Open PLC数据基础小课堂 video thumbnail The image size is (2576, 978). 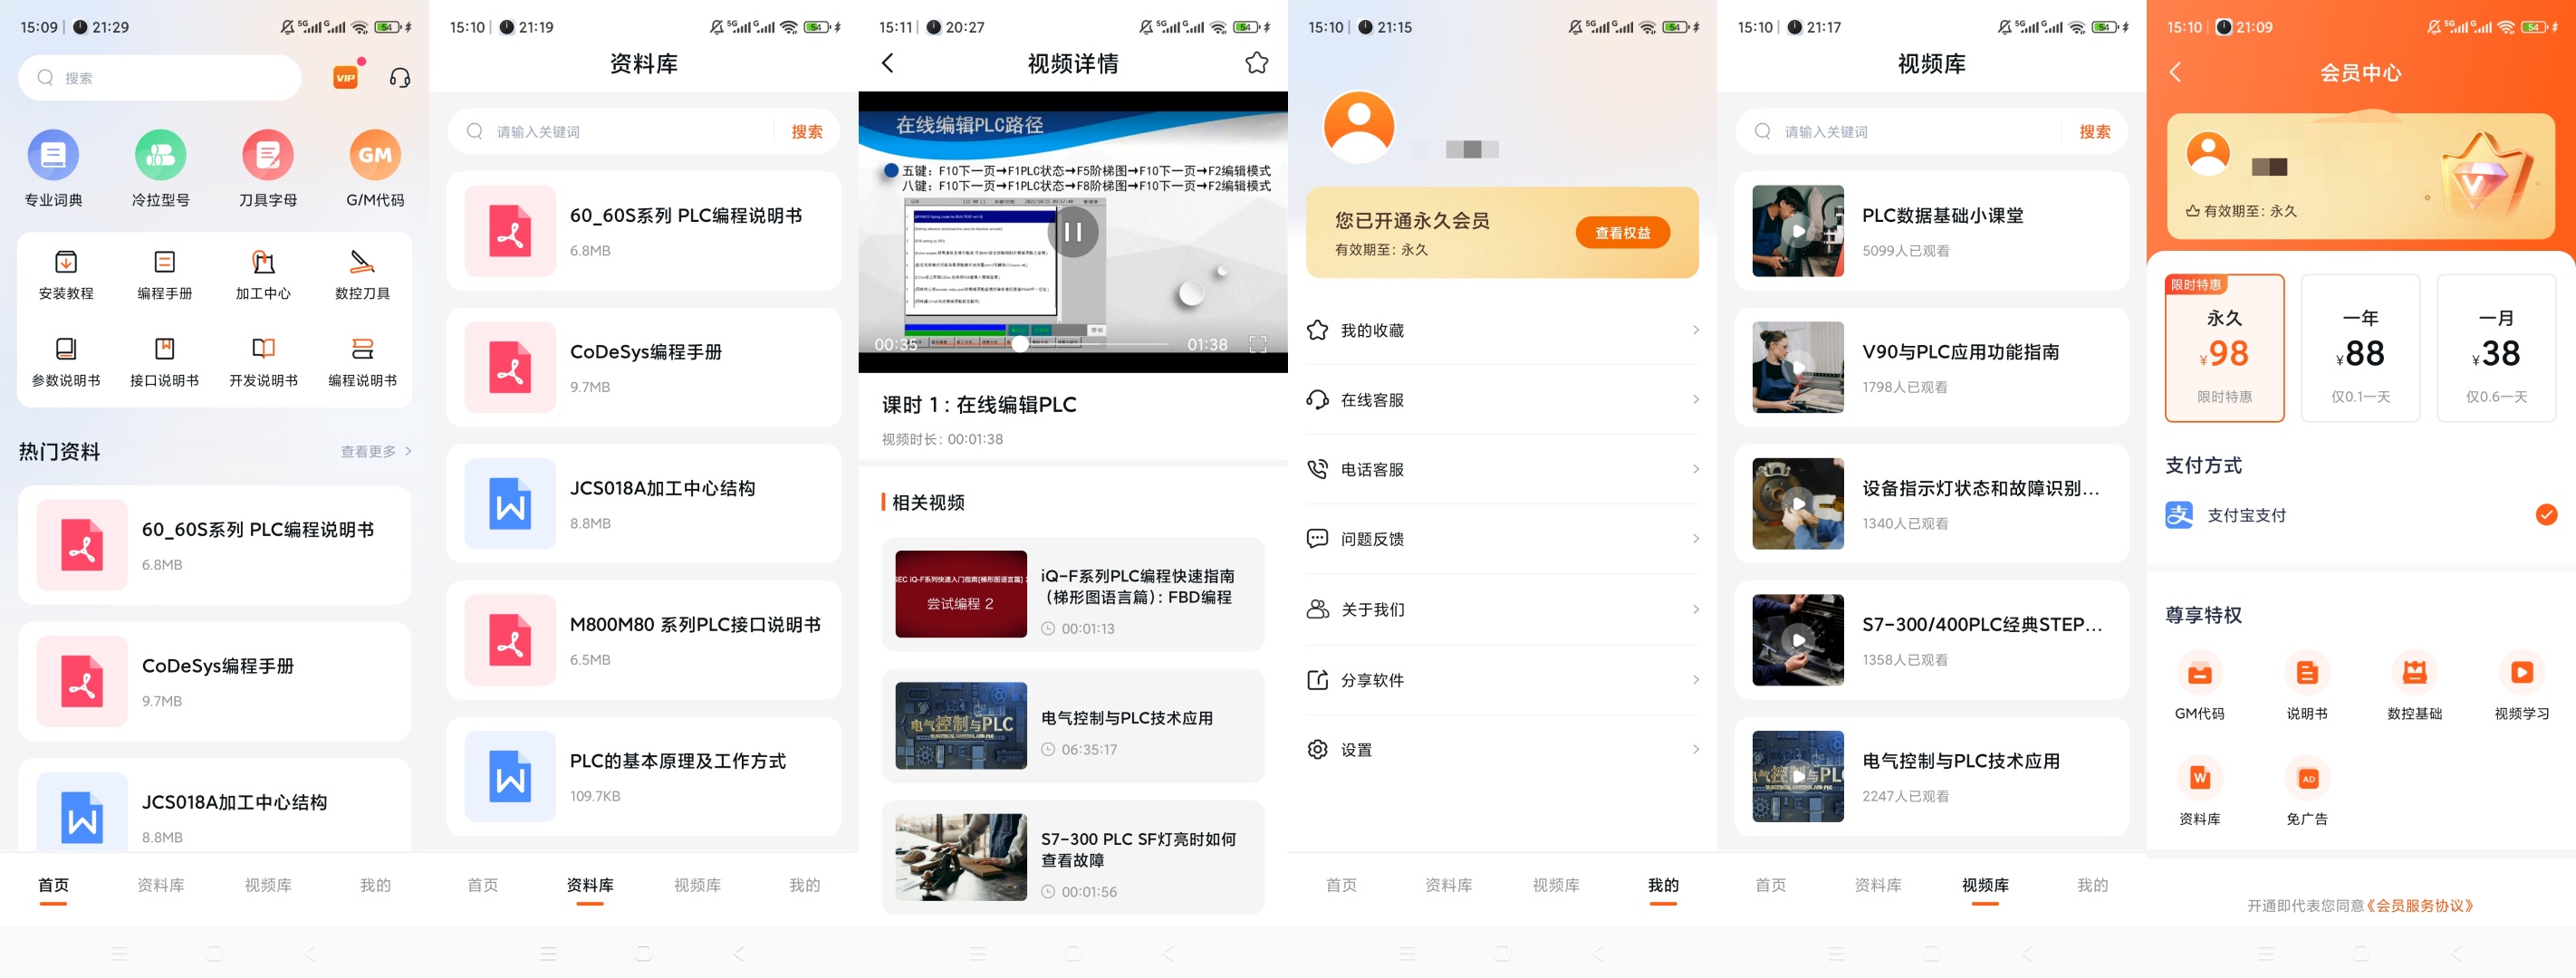(1797, 231)
